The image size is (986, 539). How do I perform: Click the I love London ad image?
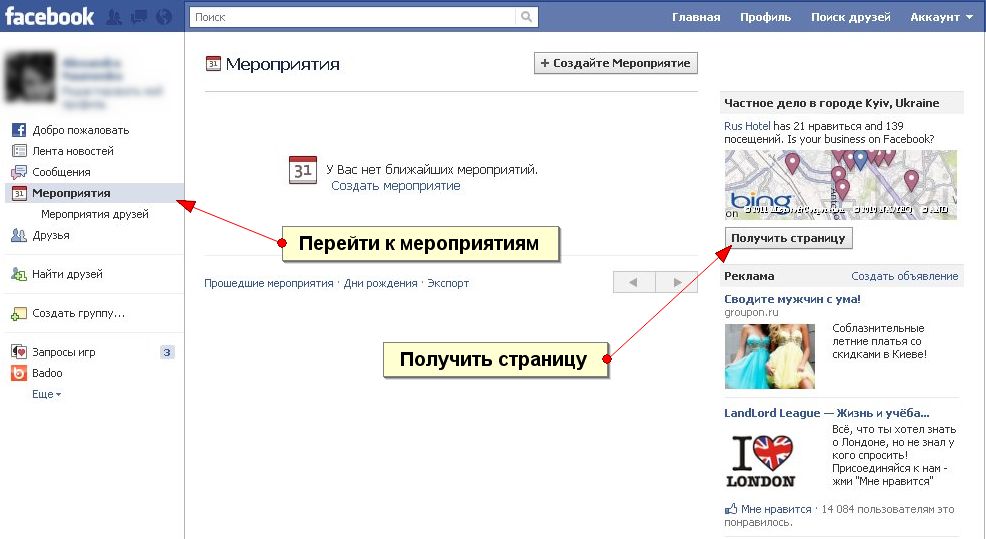pos(761,461)
